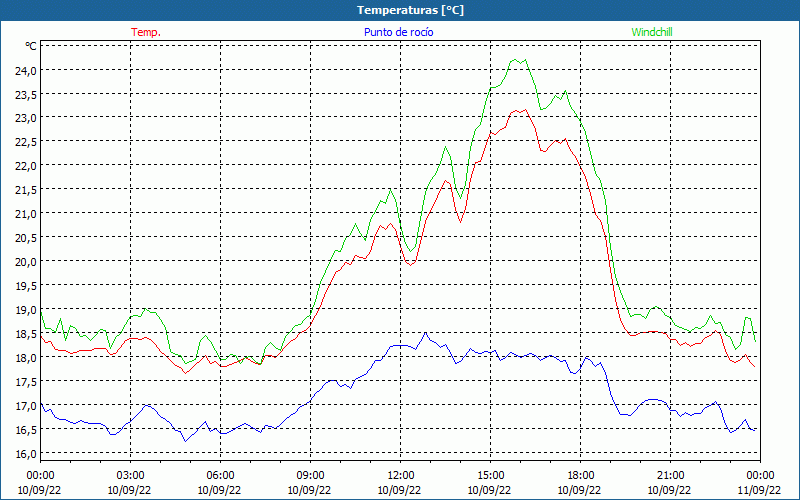This screenshot has width=800, height=500.
Task: Click the blue dew point peak near 13:00
Action: (425, 333)
